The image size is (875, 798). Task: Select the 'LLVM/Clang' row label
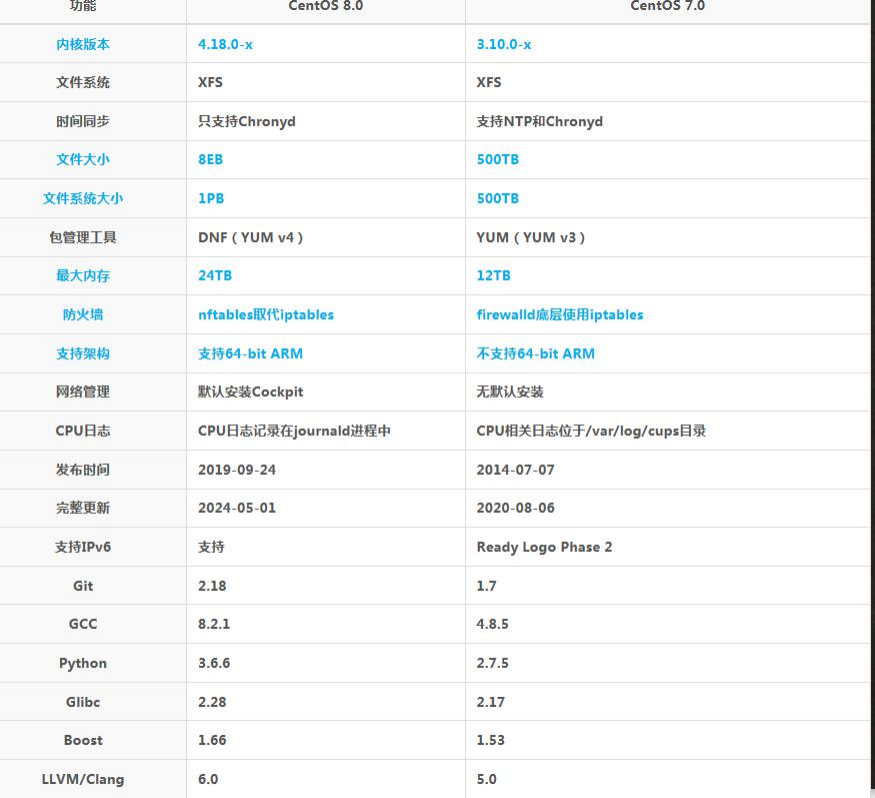pyautogui.click(x=83, y=778)
